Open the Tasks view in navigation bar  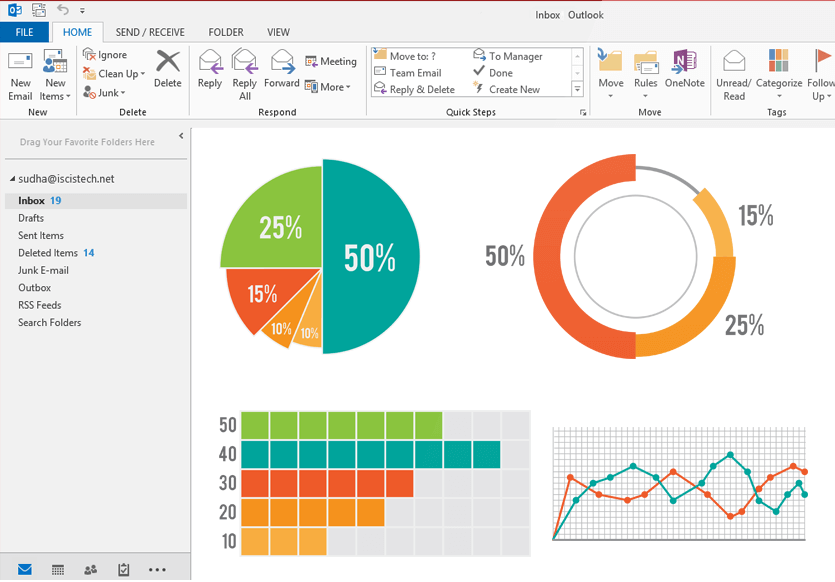pos(124,569)
